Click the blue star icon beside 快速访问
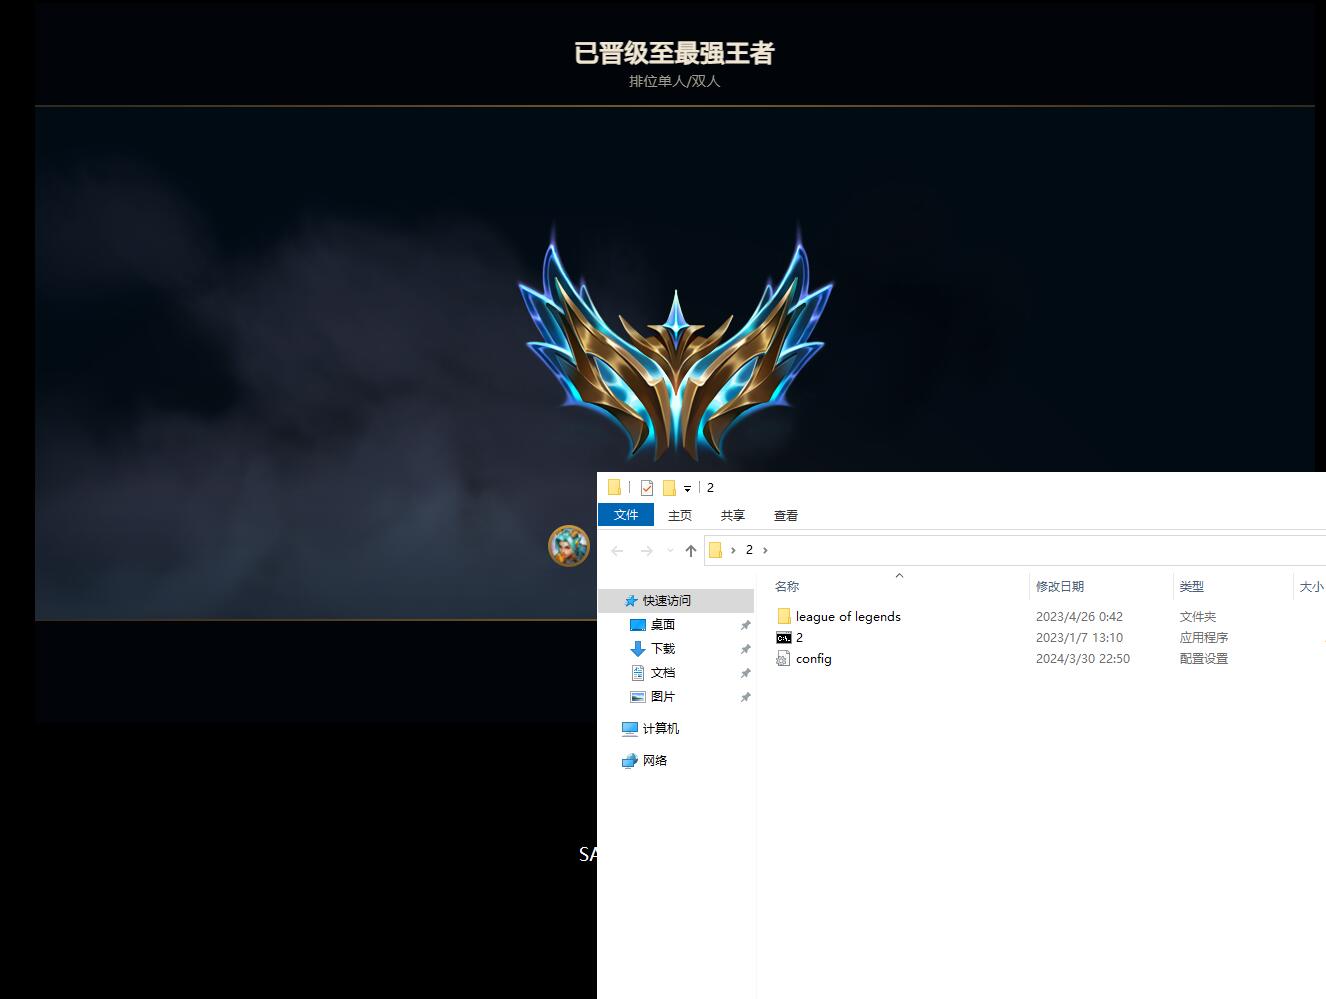Image resolution: width=1326 pixels, height=999 pixels. coord(630,601)
